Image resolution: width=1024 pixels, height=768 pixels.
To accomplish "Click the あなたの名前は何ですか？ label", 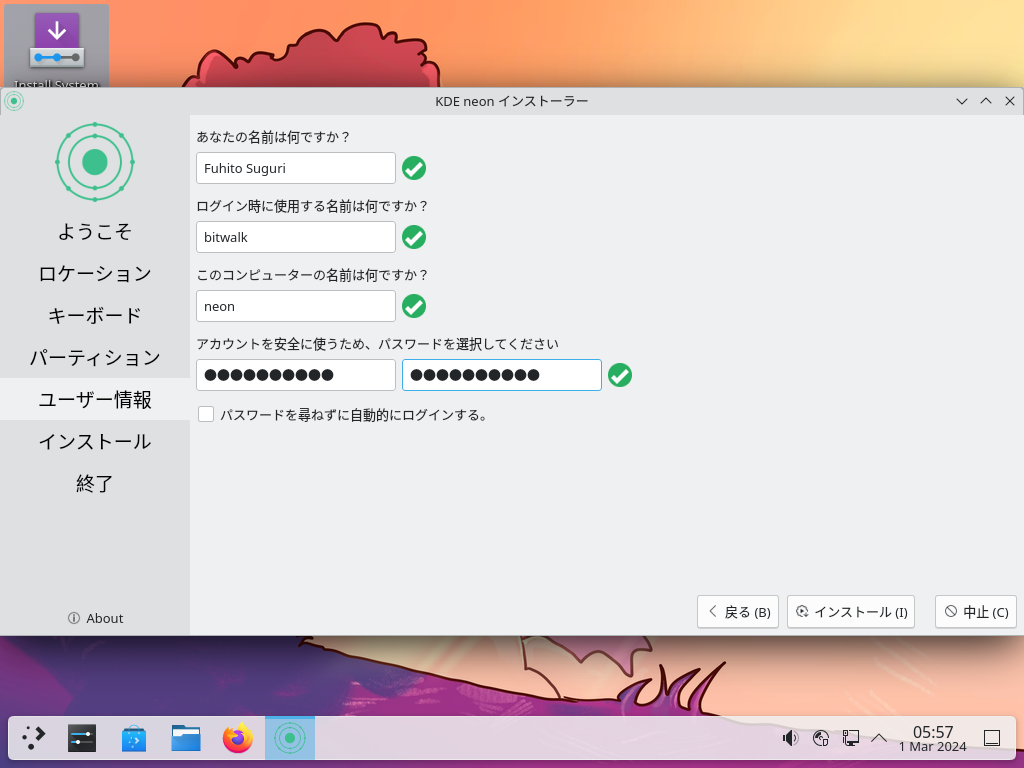I will coord(274,137).
